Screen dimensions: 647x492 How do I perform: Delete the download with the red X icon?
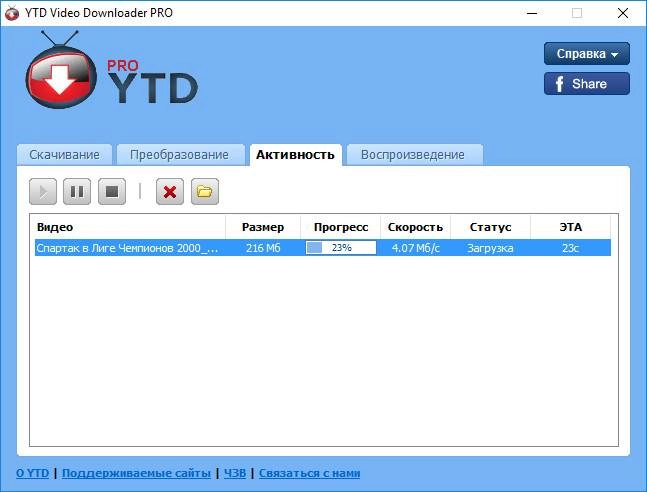click(170, 192)
